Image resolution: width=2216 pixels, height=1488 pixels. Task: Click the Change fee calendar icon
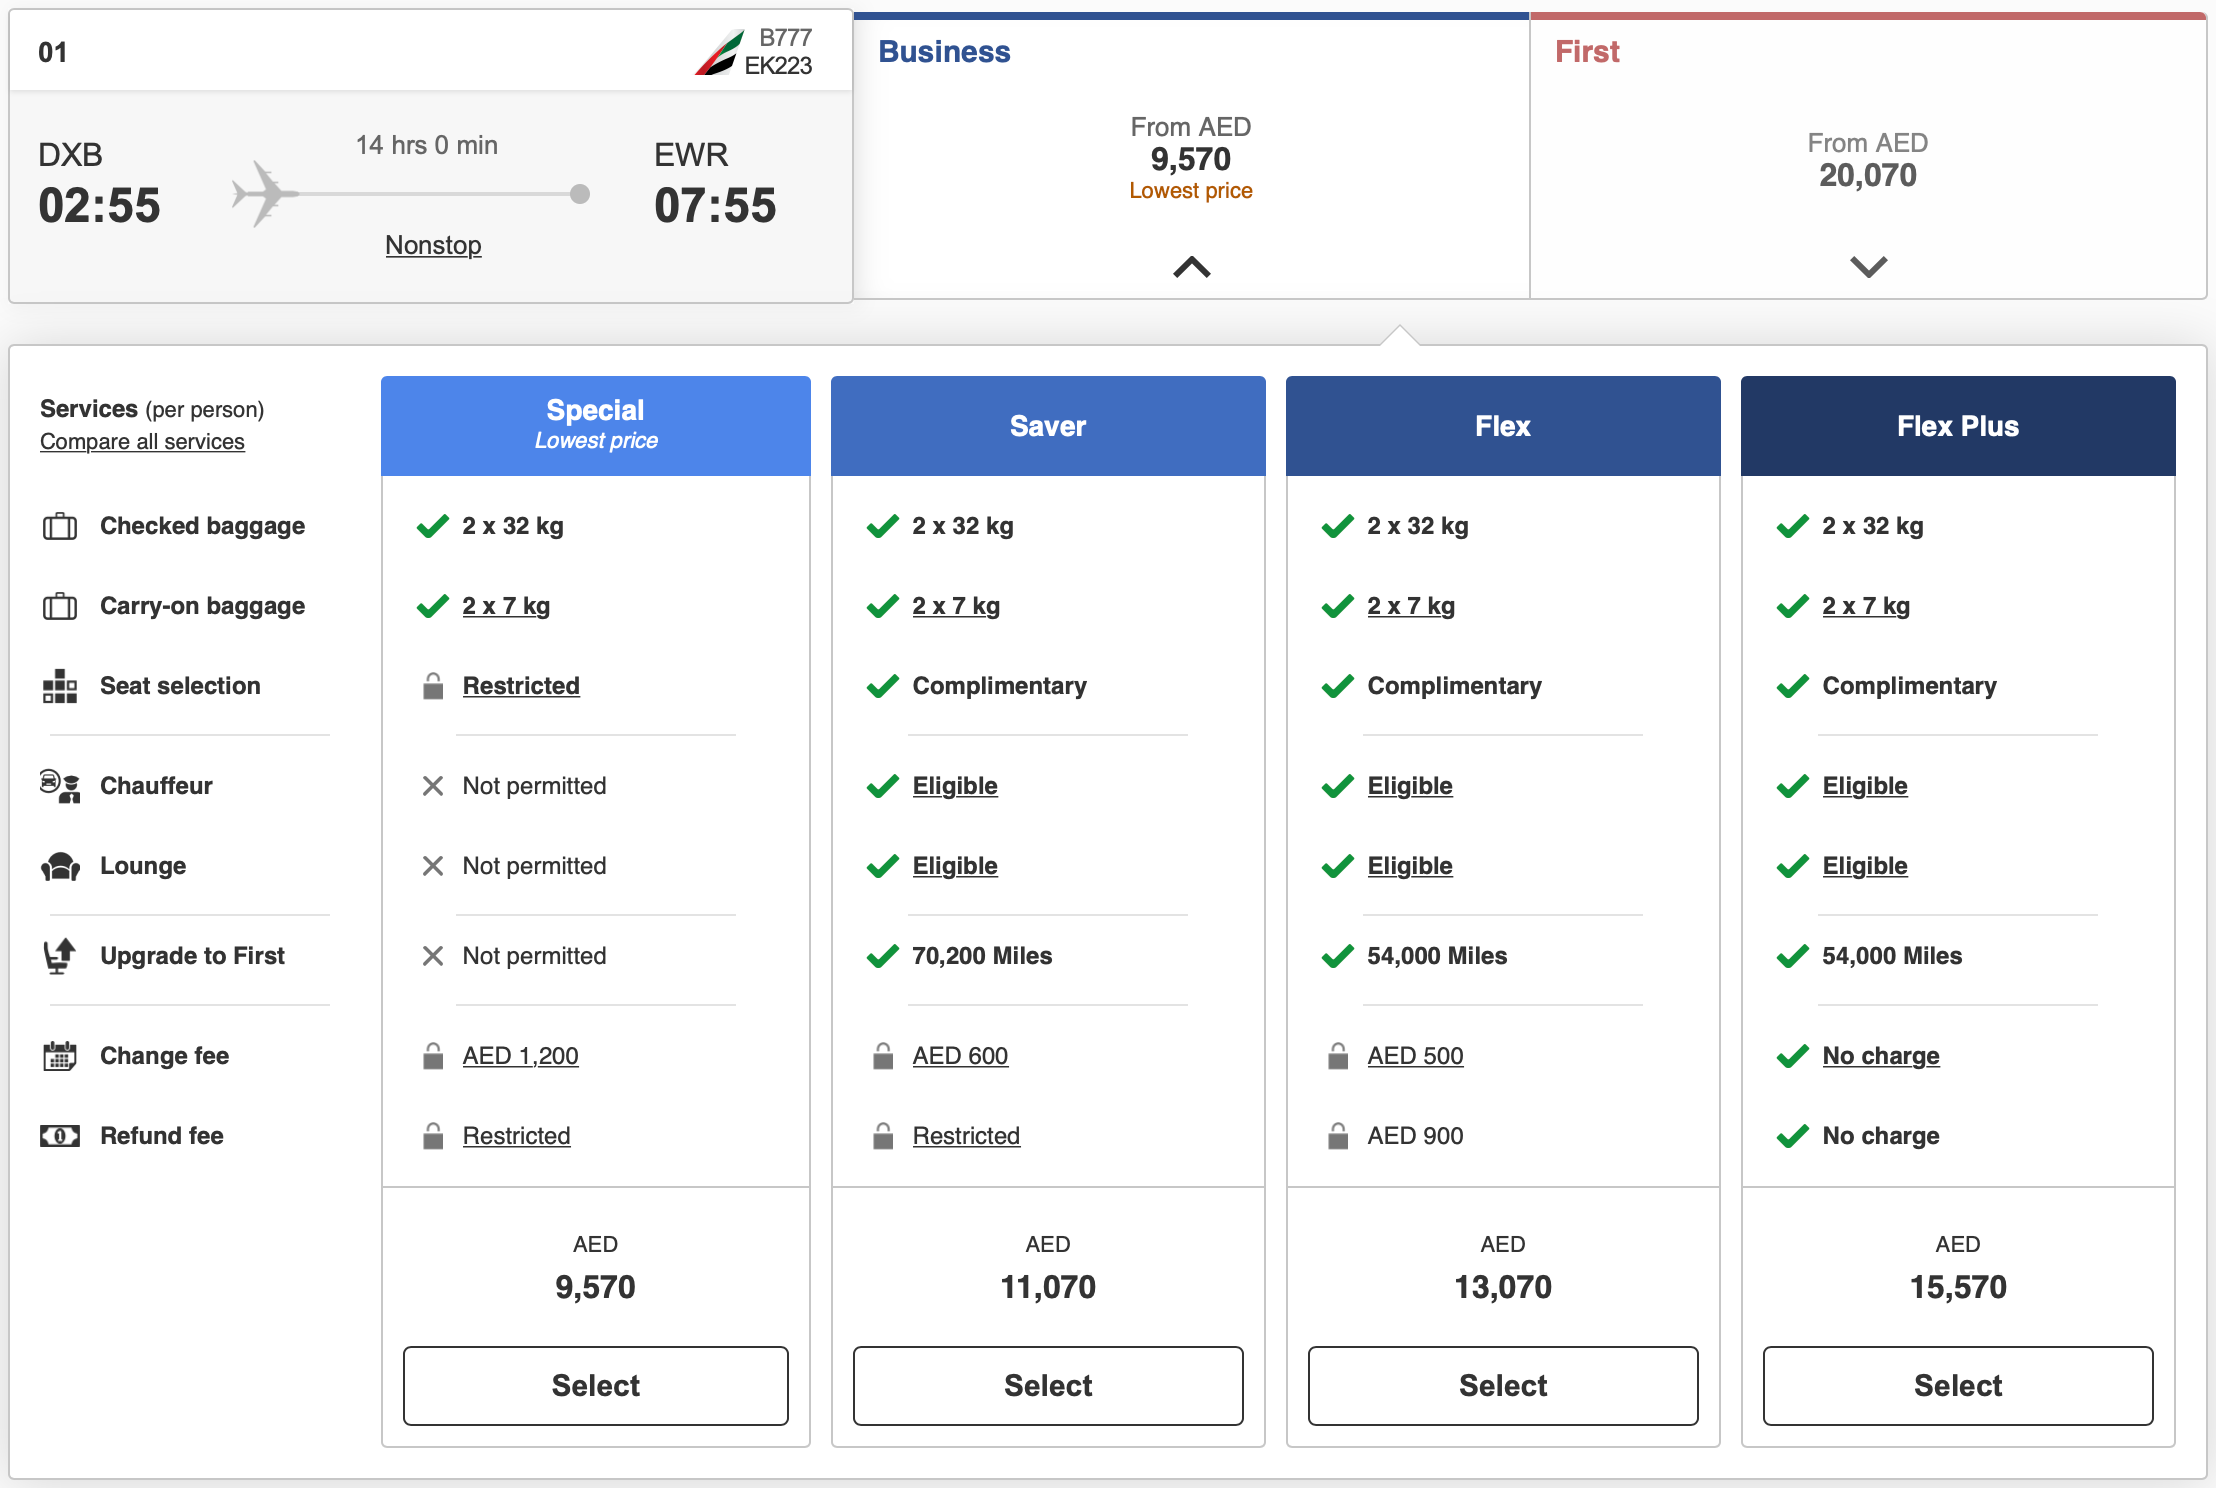[x=59, y=1056]
